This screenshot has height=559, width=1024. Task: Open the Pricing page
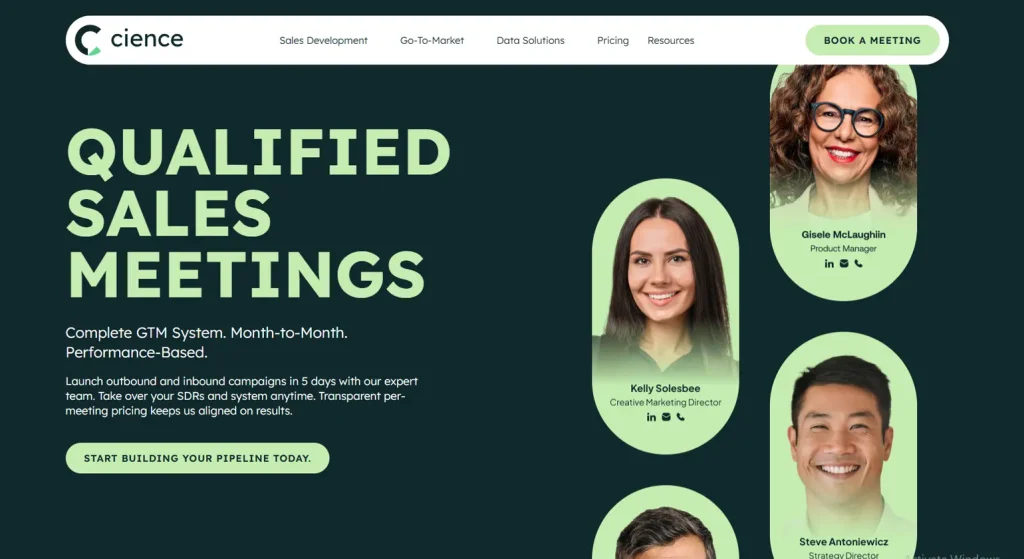tap(613, 40)
